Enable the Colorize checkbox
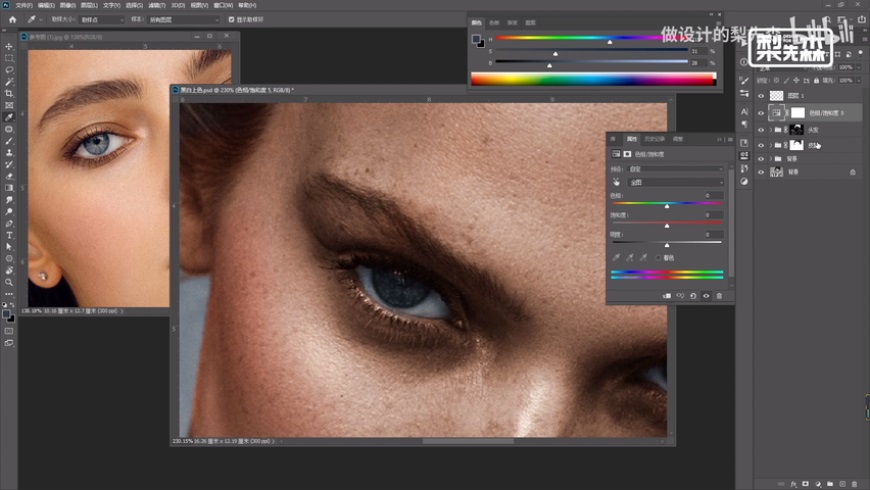 point(657,258)
